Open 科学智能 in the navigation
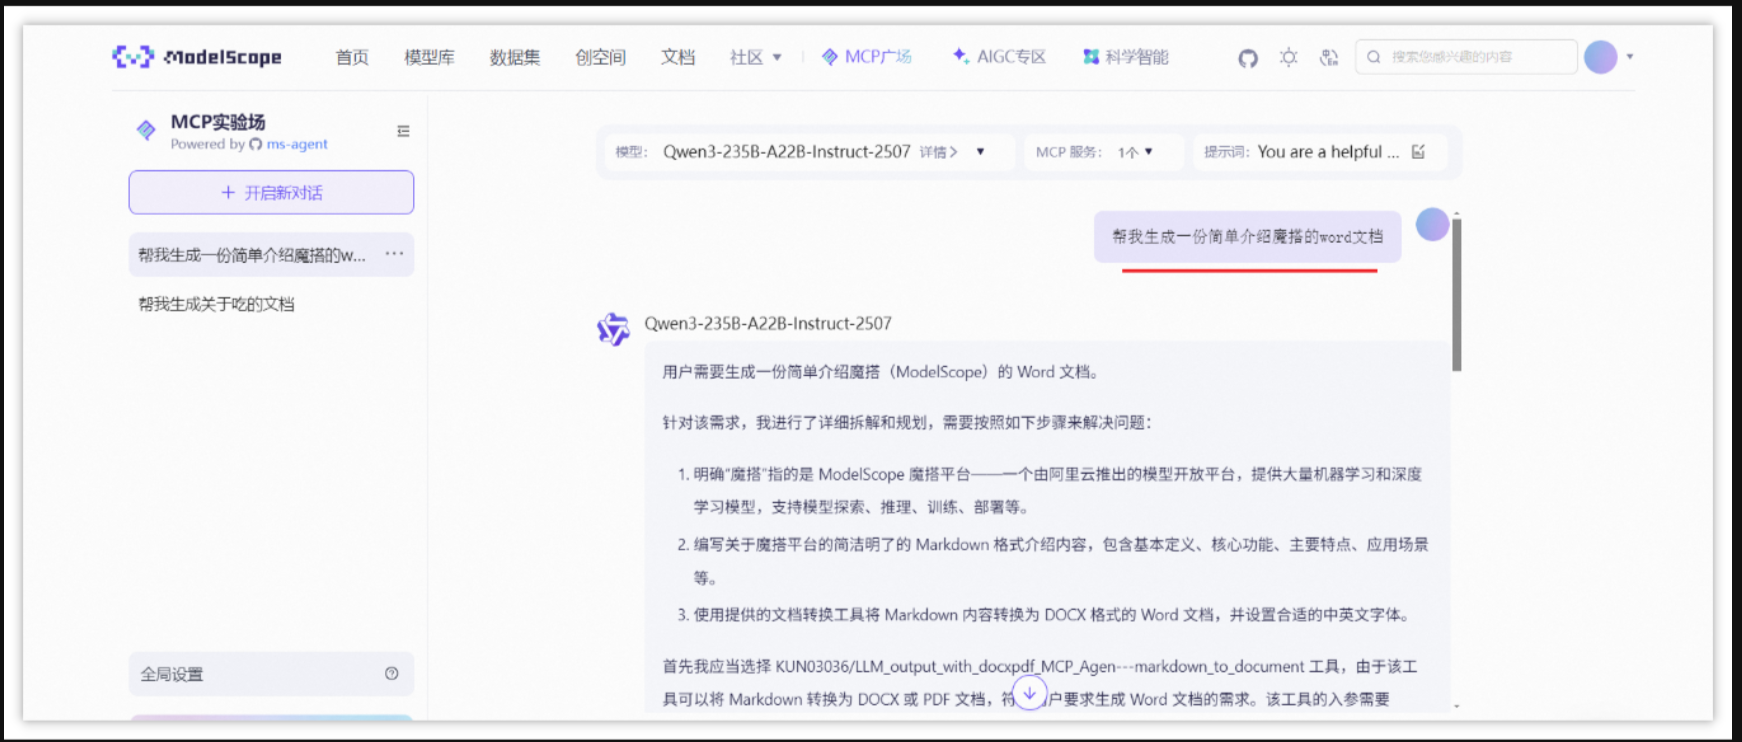This screenshot has width=1742, height=742. click(1126, 57)
